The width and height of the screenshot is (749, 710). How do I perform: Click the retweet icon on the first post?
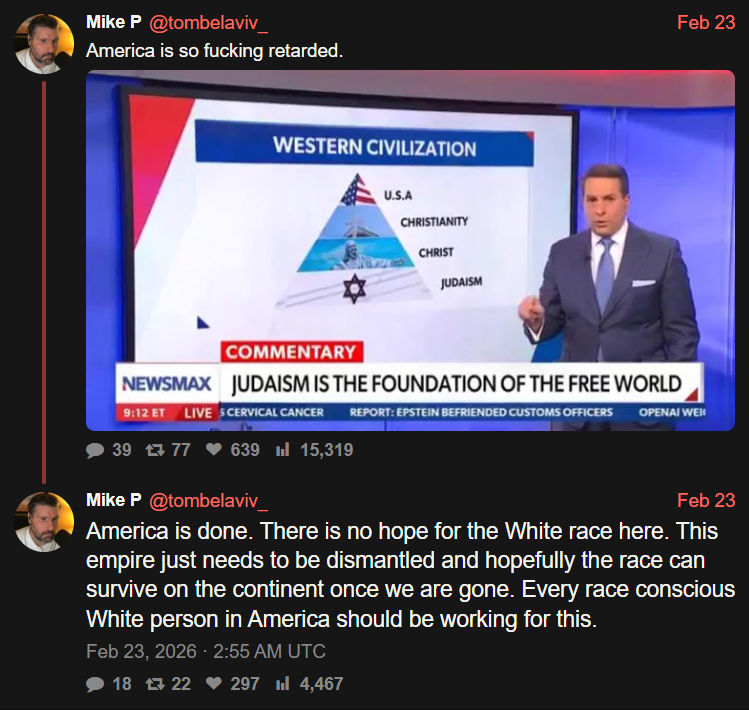155,450
